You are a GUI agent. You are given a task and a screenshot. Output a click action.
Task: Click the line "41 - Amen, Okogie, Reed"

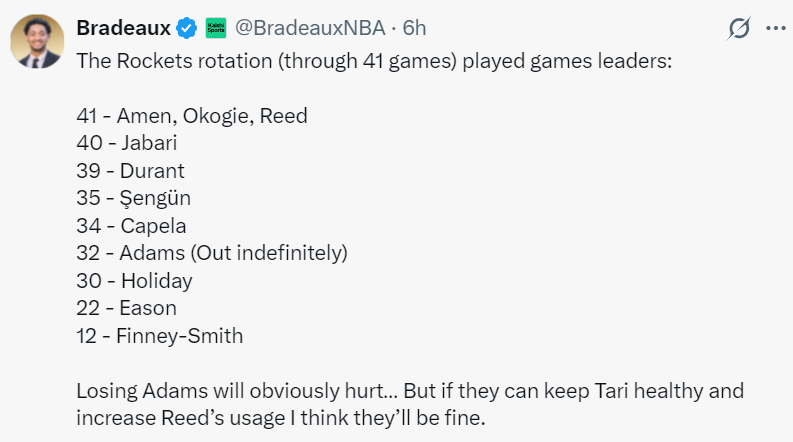[x=192, y=116]
